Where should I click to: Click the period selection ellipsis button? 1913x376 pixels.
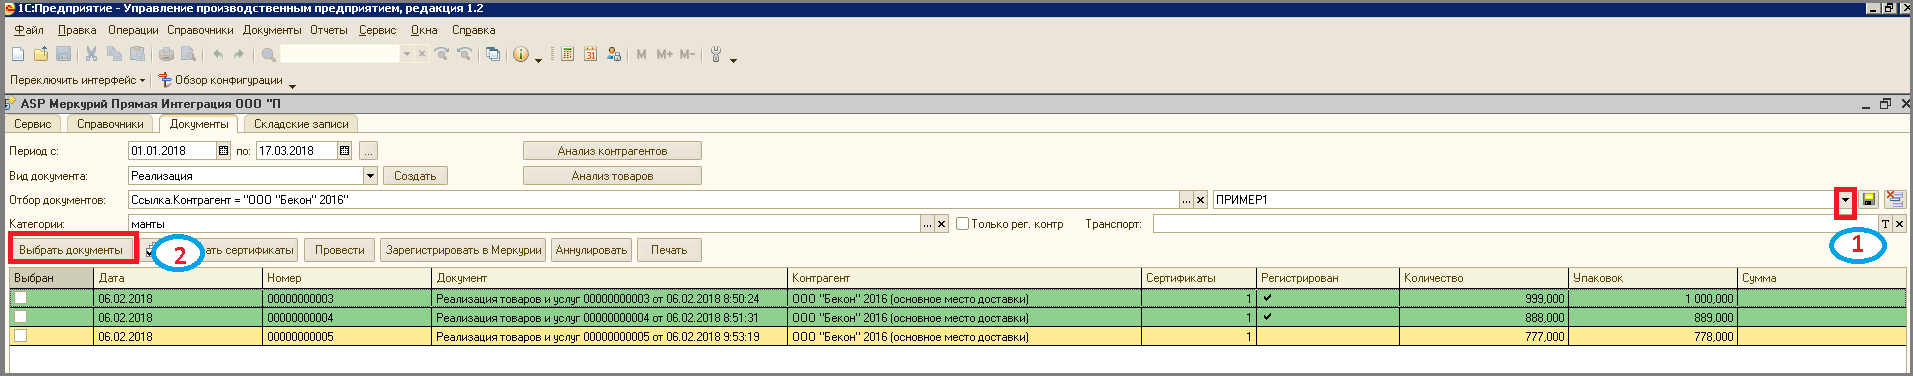point(369,151)
